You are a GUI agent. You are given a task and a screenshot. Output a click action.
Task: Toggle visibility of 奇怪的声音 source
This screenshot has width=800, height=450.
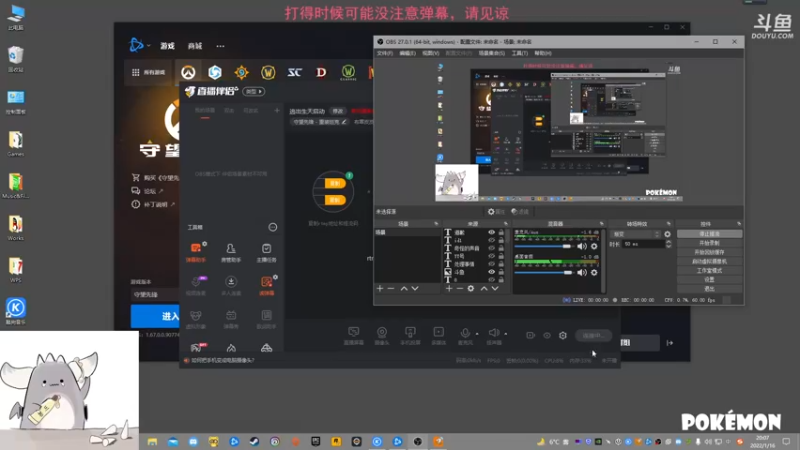[x=491, y=248]
